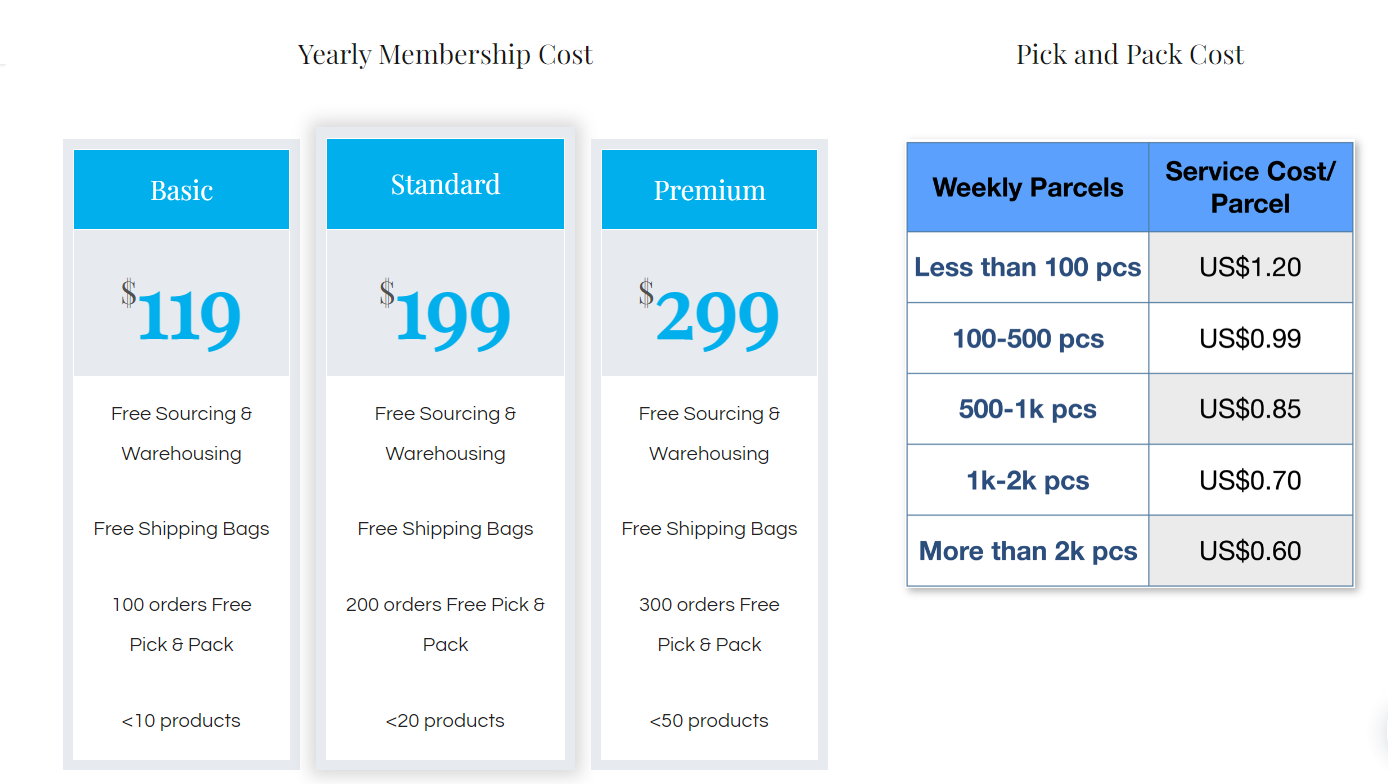The height and width of the screenshot is (784, 1388).
Task: Click the <50 products text in Premium
Action: pyautogui.click(x=709, y=720)
